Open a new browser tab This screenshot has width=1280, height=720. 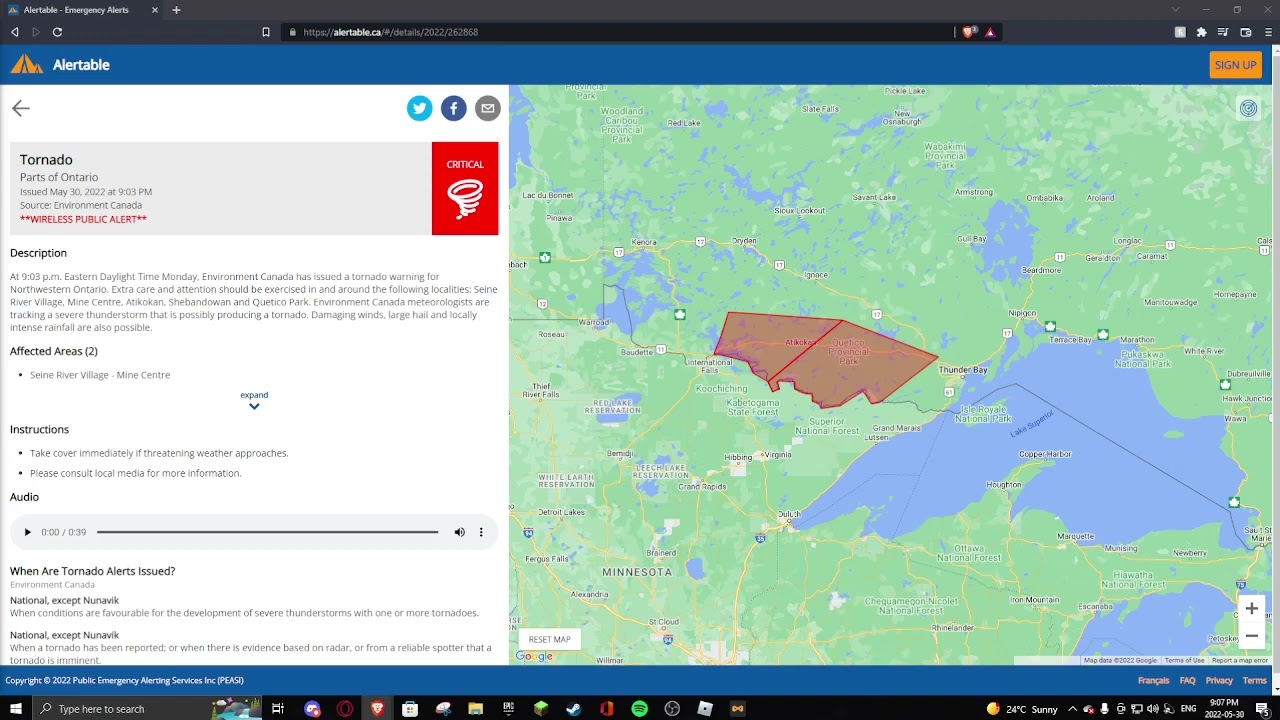[x=176, y=10]
